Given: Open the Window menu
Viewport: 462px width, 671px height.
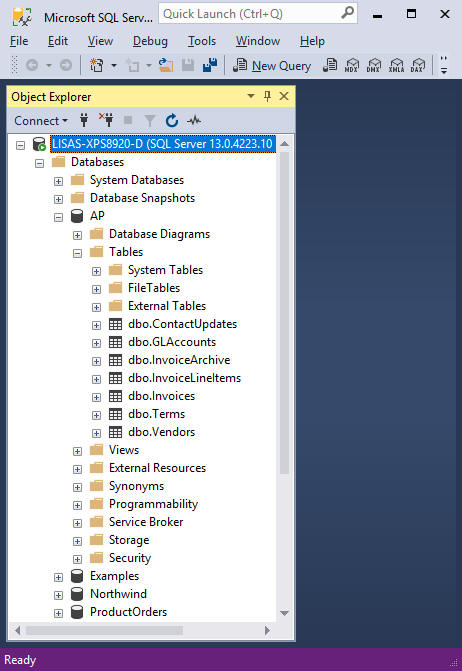Looking at the screenshot, I should pos(258,41).
